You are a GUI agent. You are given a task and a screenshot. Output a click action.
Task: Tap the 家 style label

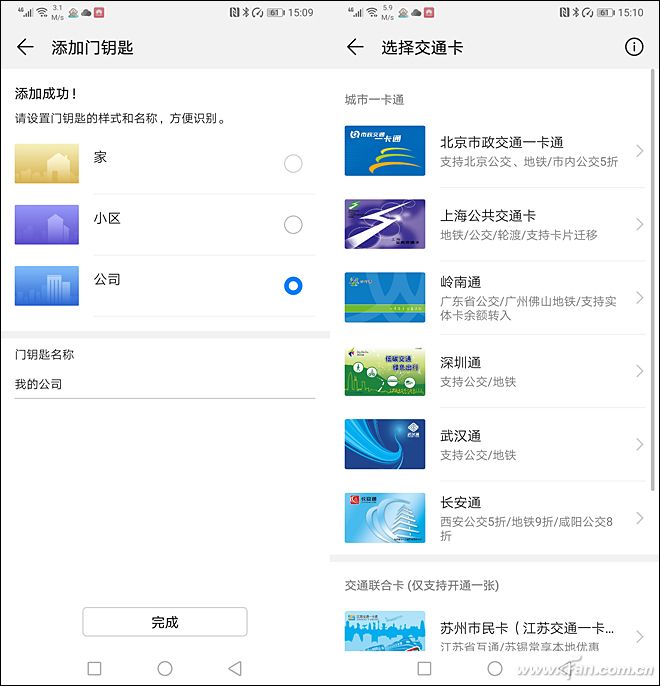point(100,158)
